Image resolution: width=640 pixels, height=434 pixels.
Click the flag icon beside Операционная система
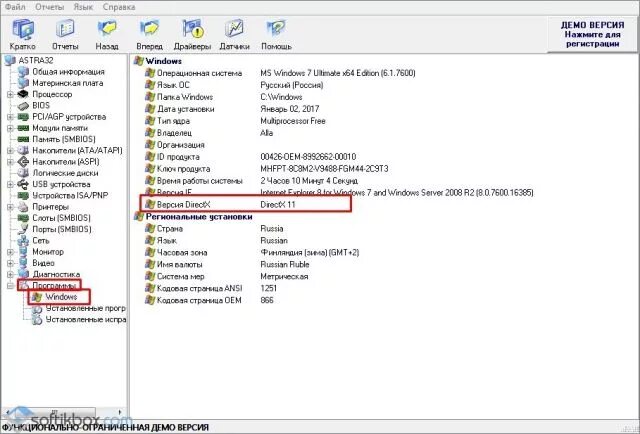coord(150,73)
